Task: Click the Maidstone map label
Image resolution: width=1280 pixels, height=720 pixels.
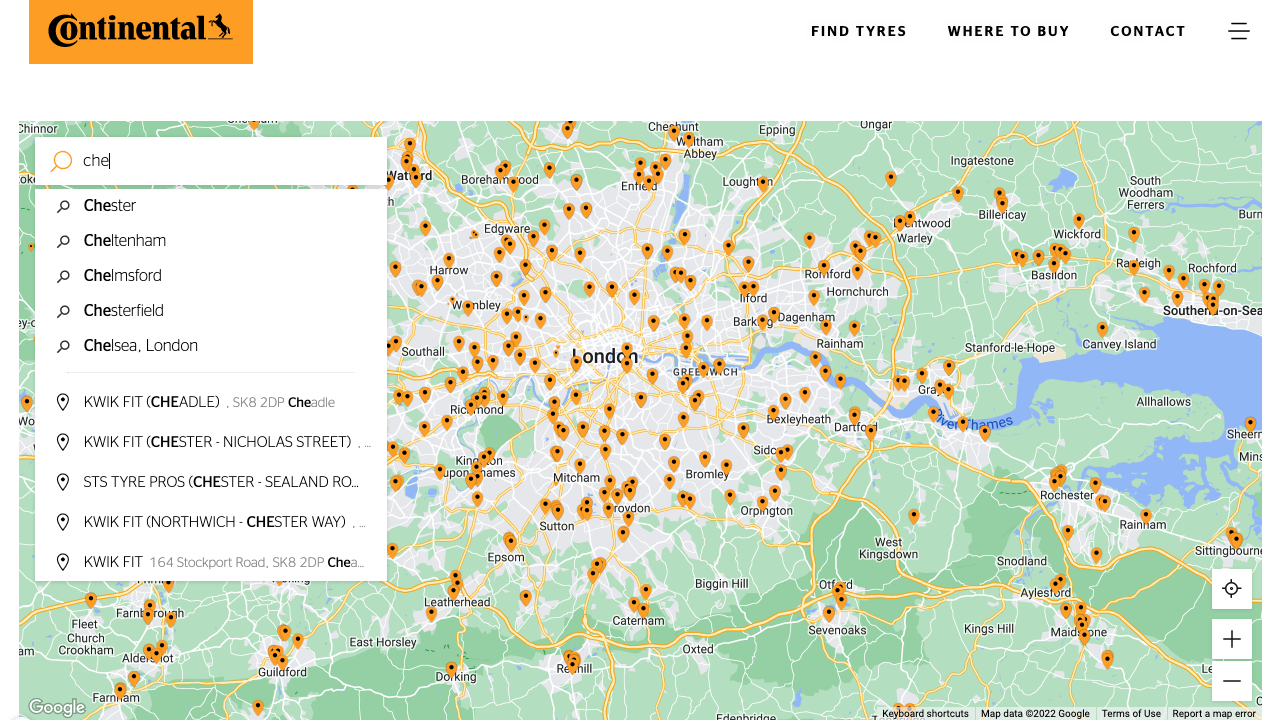Action: [1078, 632]
